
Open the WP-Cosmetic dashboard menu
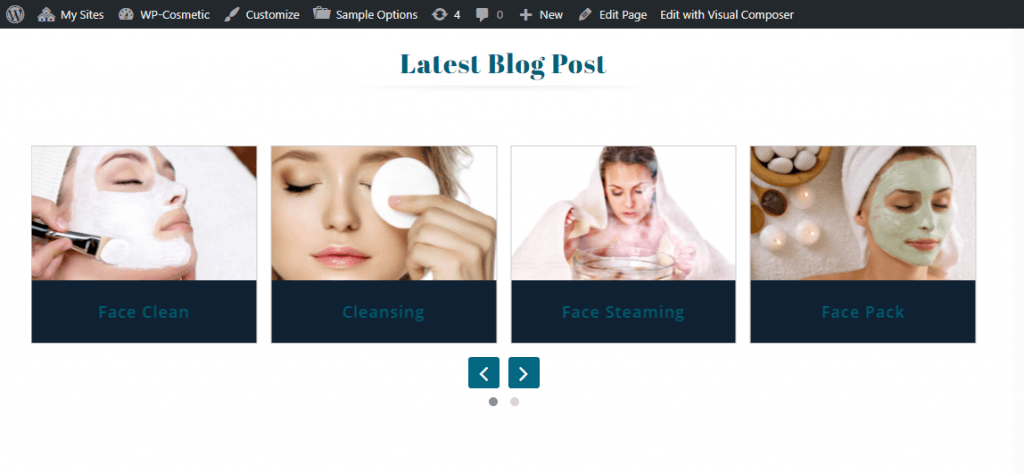[164, 14]
